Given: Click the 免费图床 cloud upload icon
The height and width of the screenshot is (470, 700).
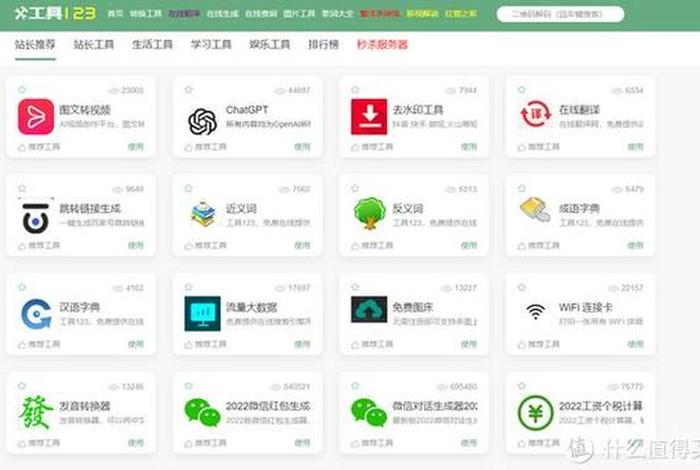Looking at the screenshot, I should [x=369, y=309].
